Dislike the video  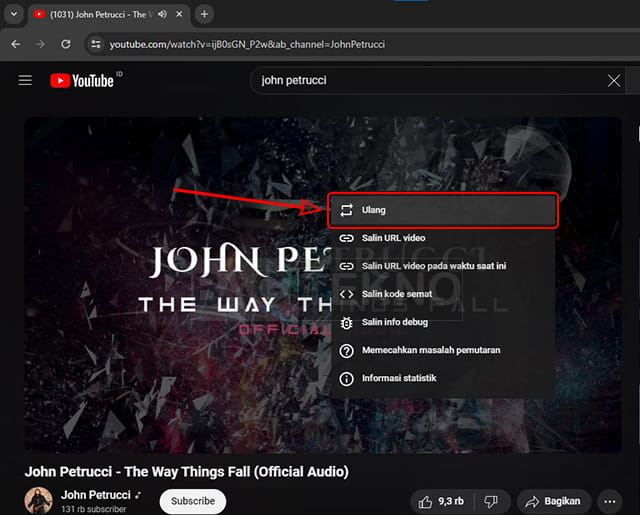coord(491,501)
